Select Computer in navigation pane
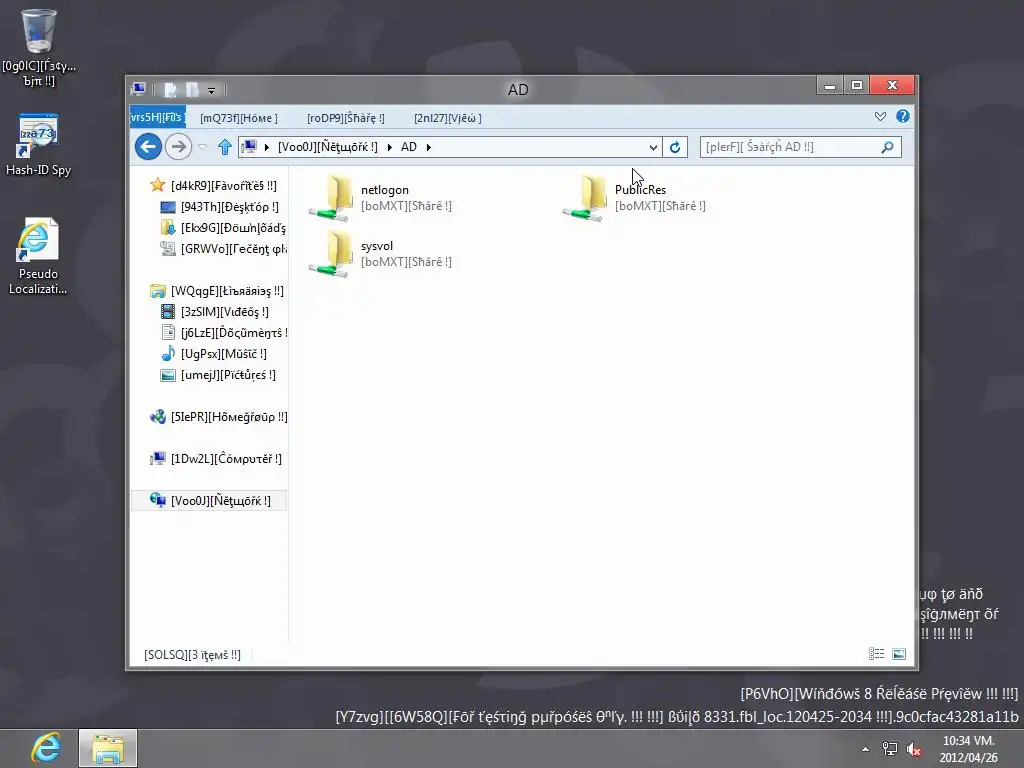This screenshot has width=1024, height=768. [216, 458]
